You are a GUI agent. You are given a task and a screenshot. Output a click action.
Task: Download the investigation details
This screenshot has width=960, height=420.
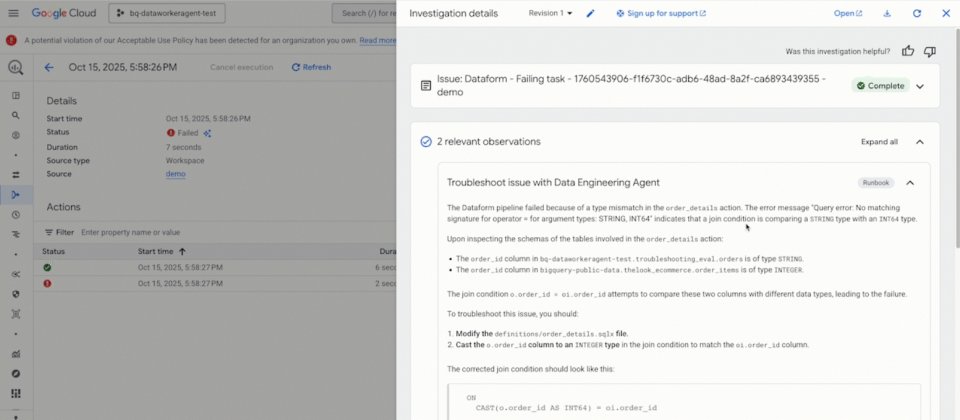[887, 14]
